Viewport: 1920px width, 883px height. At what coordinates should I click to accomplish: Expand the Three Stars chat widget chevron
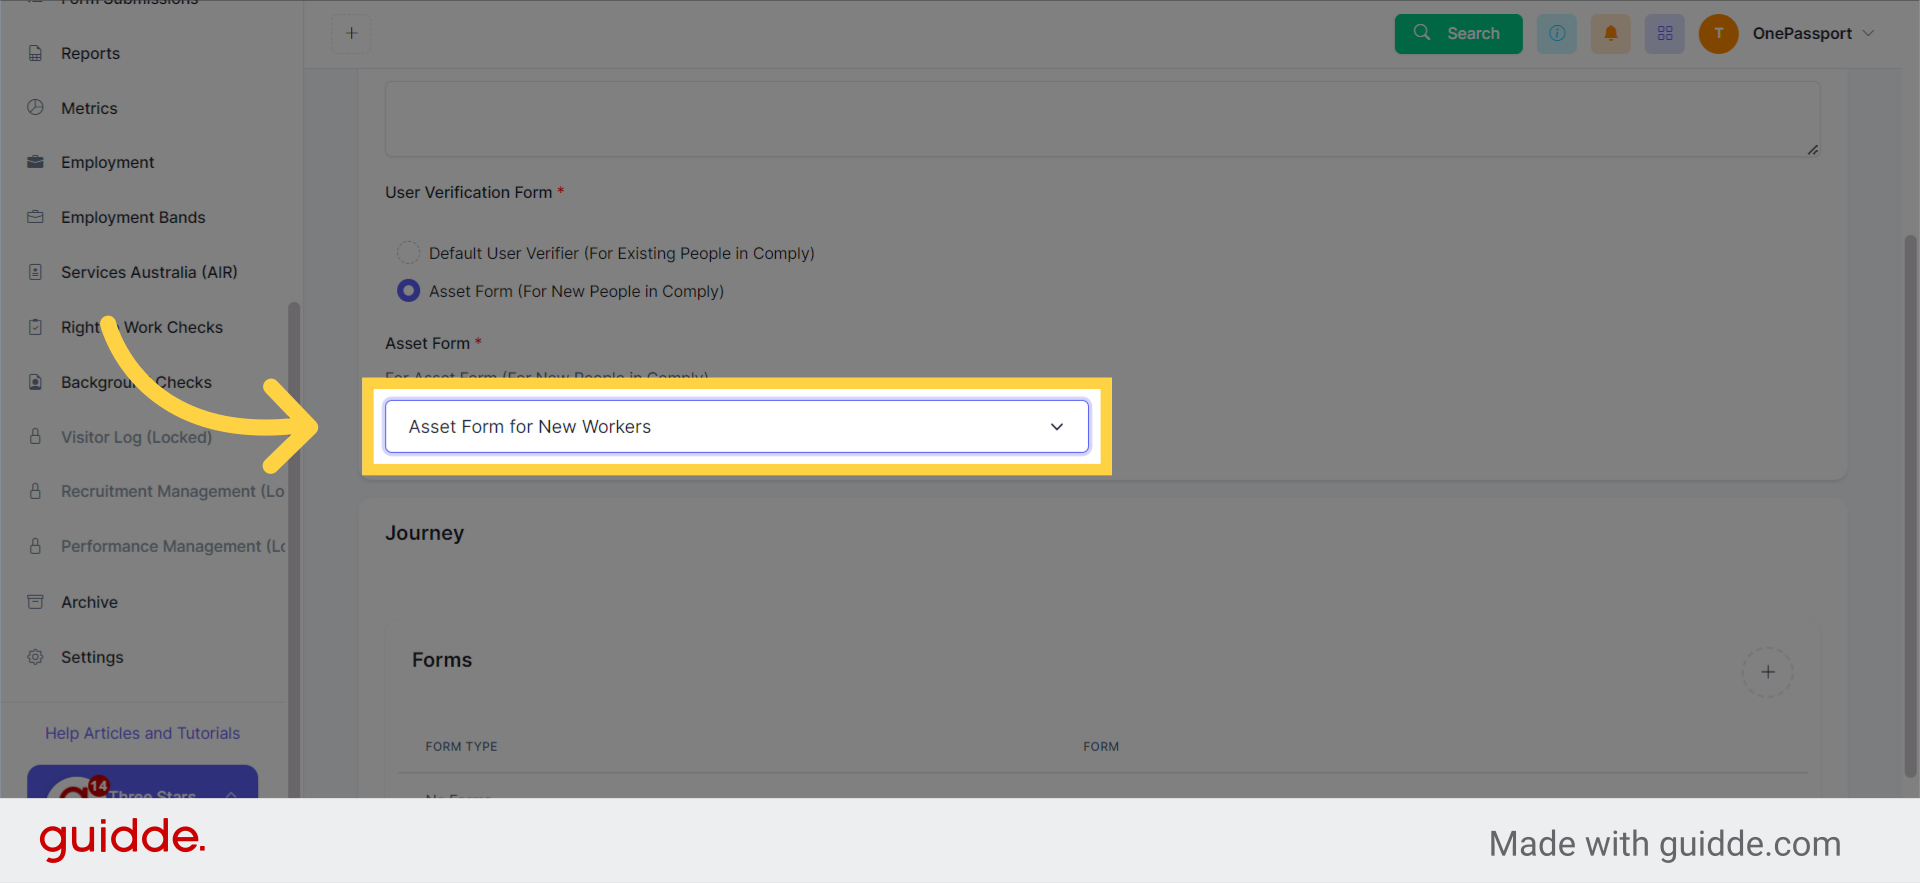231,794
